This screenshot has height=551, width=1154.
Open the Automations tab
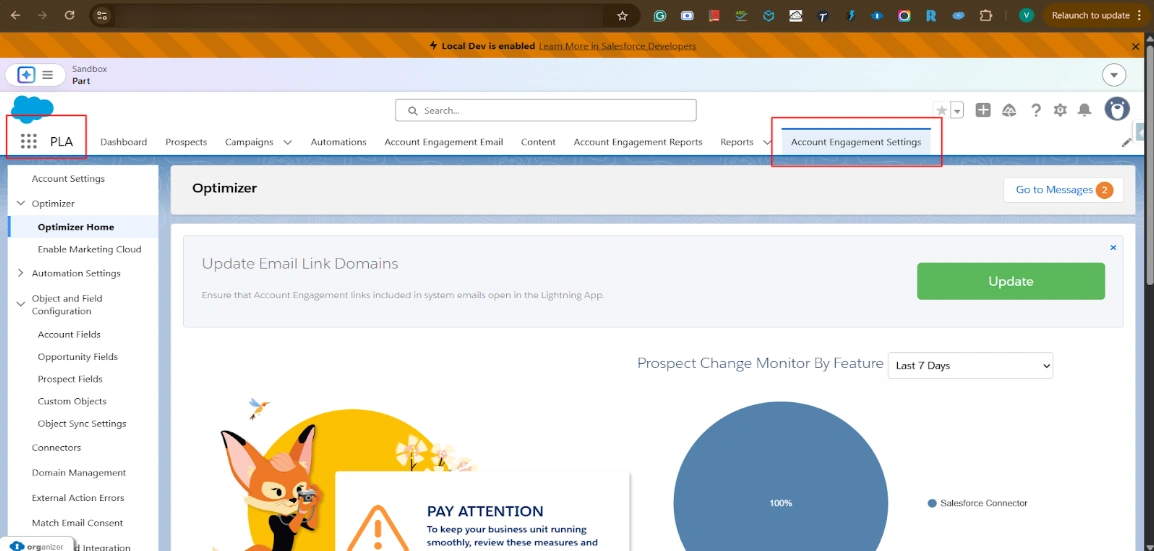point(339,142)
